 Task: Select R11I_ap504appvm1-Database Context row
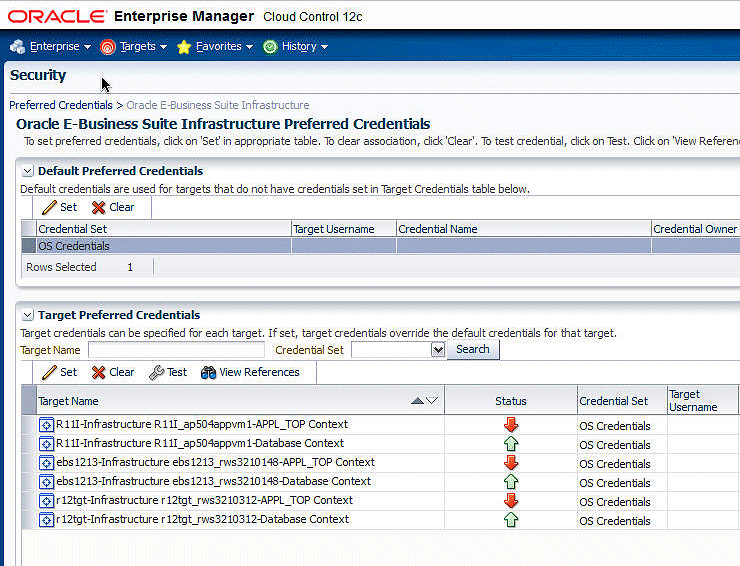pos(380,444)
